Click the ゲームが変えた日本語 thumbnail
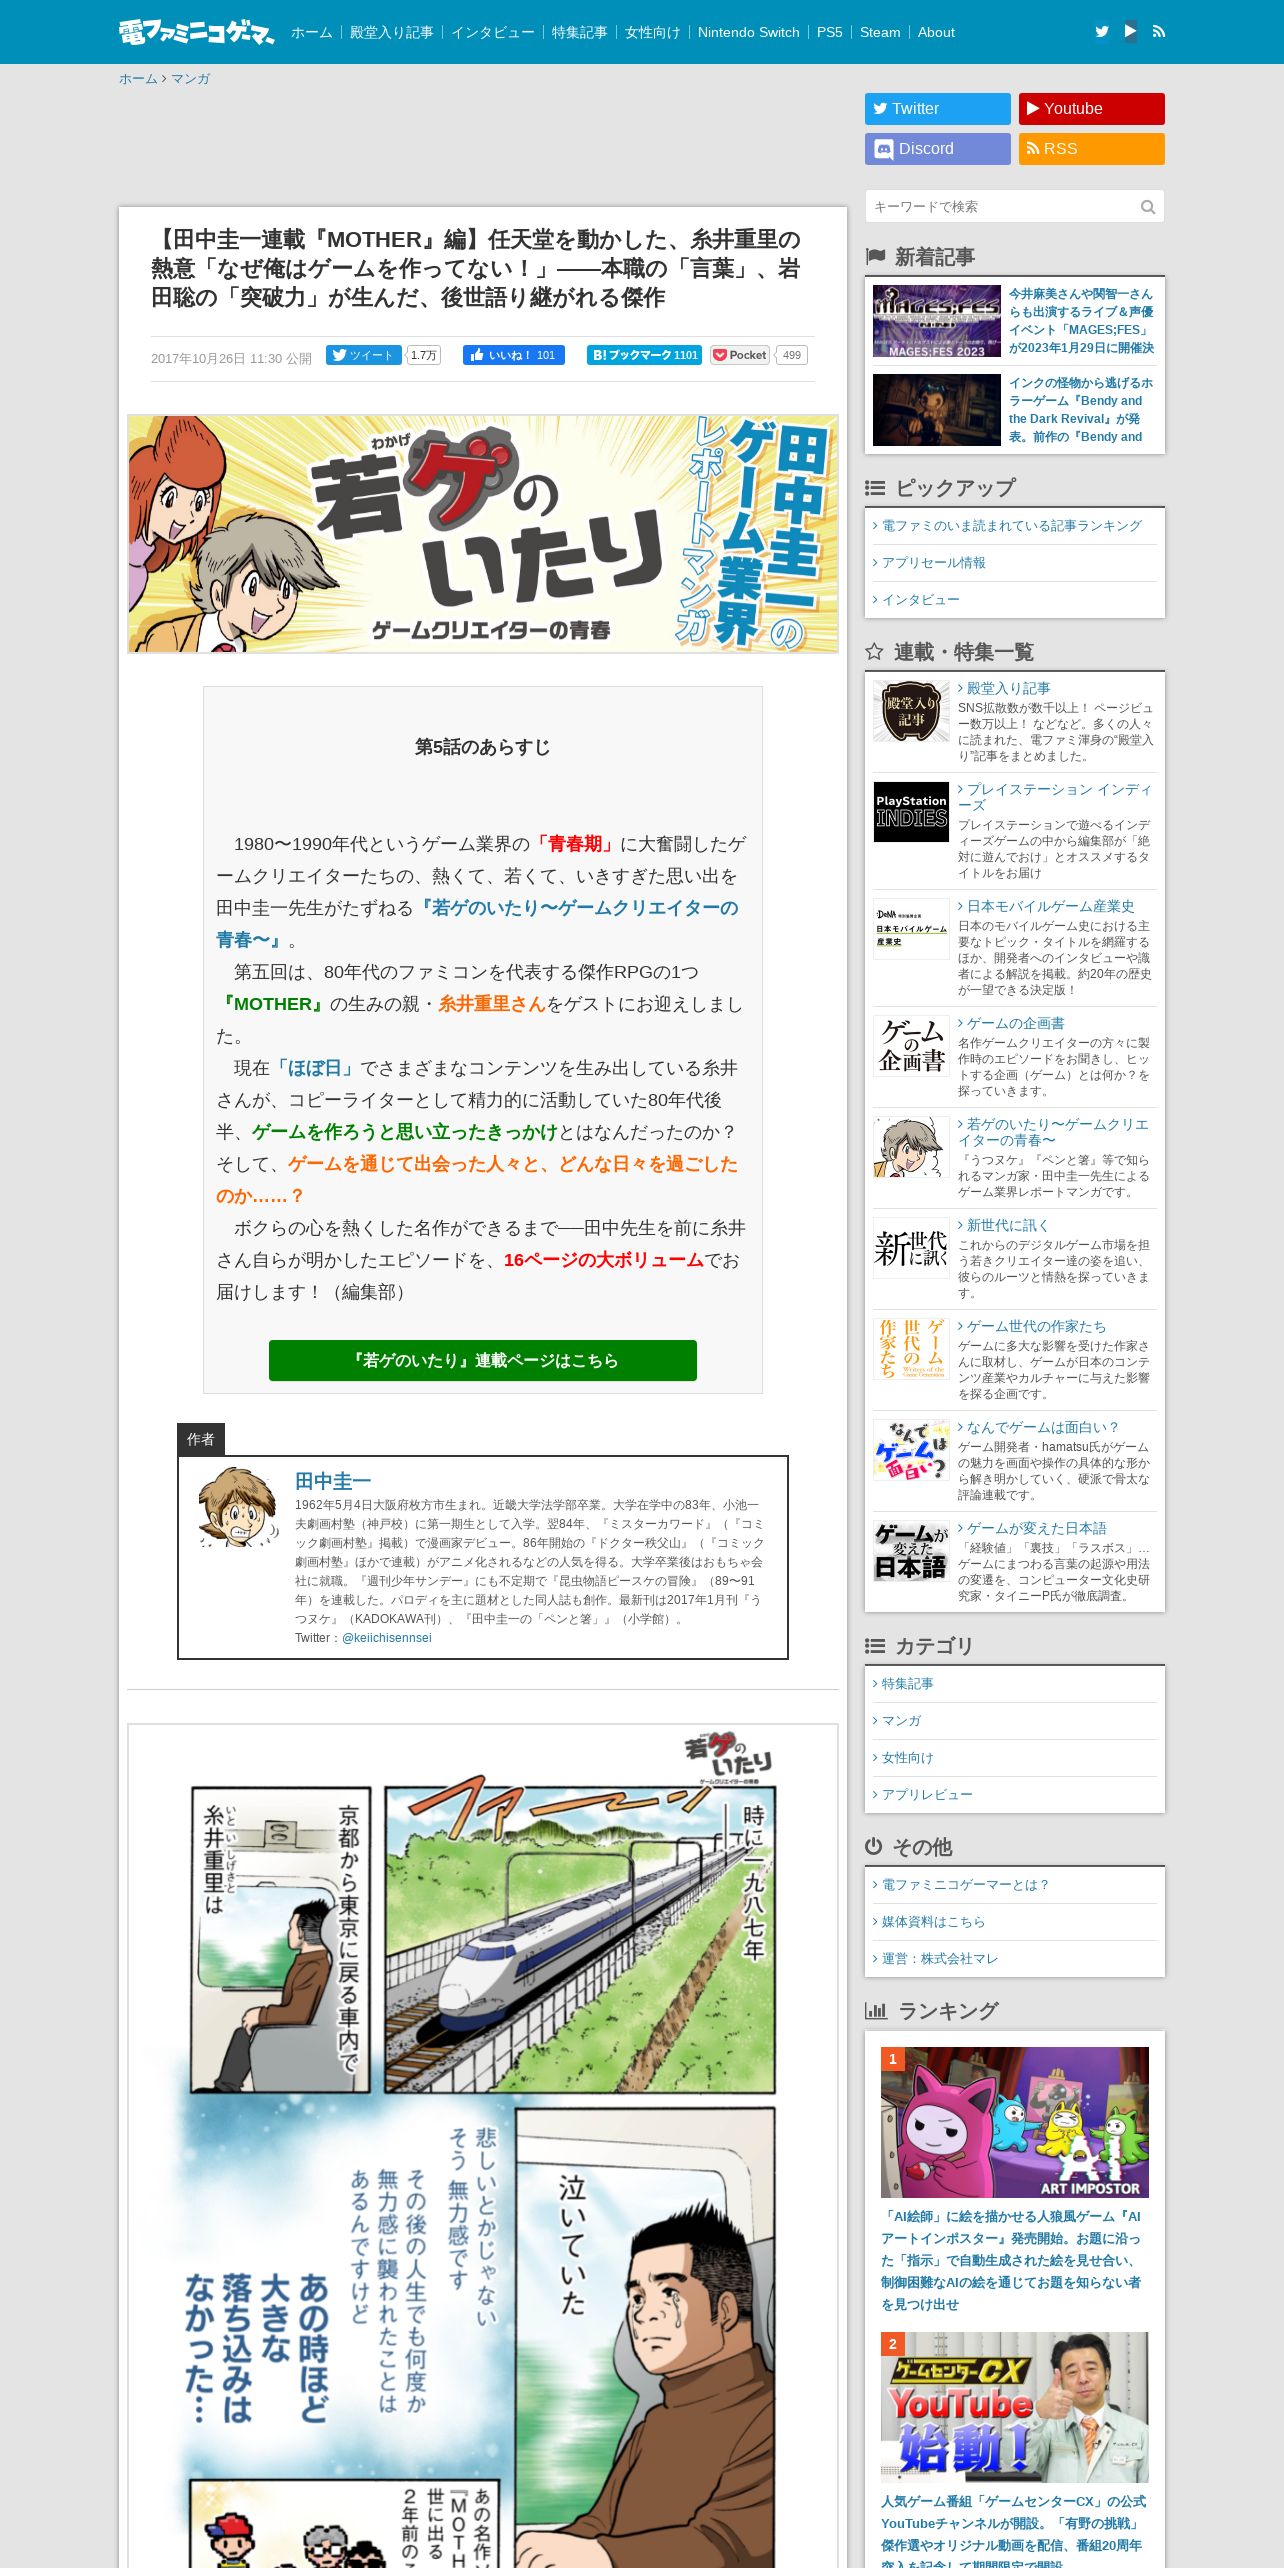Viewport: 1284px width, 2568px height. tap(911, 1551)
